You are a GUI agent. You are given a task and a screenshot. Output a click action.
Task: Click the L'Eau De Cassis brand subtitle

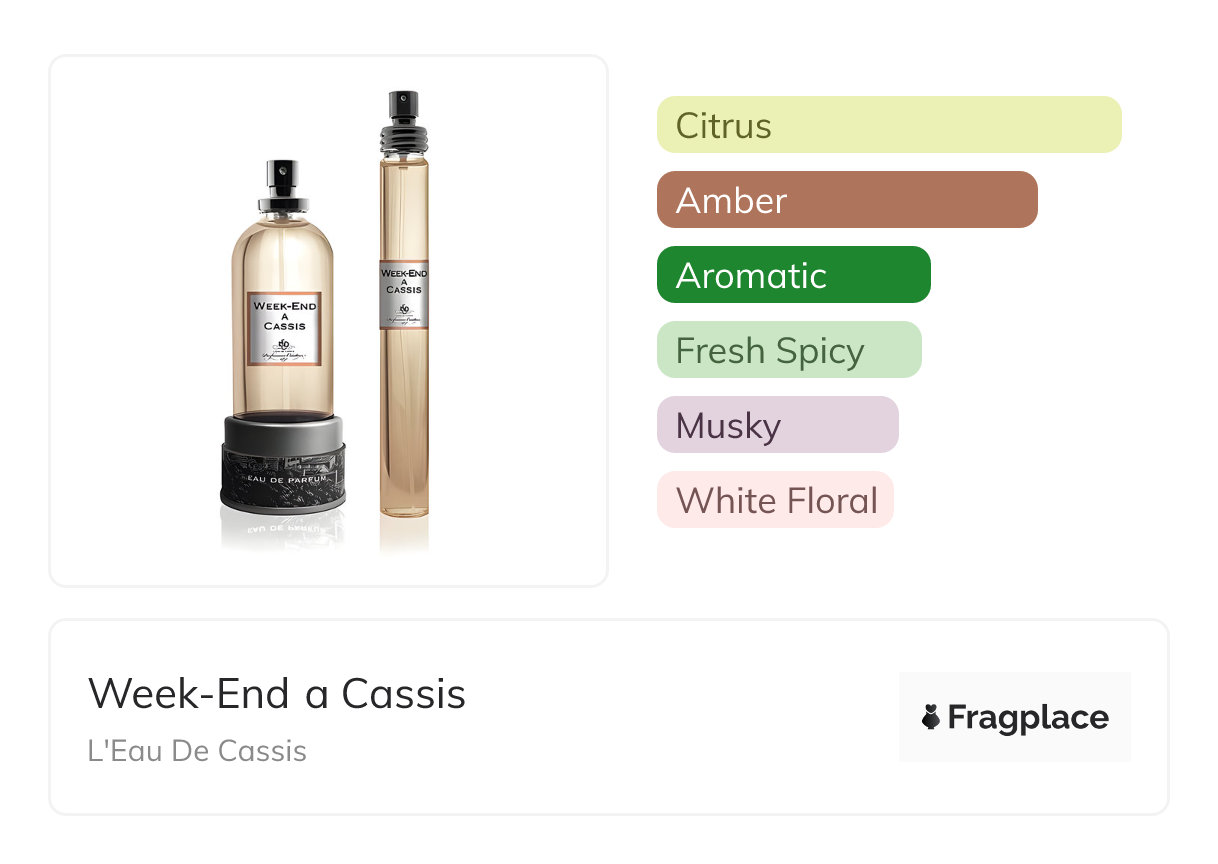[197, 750]
